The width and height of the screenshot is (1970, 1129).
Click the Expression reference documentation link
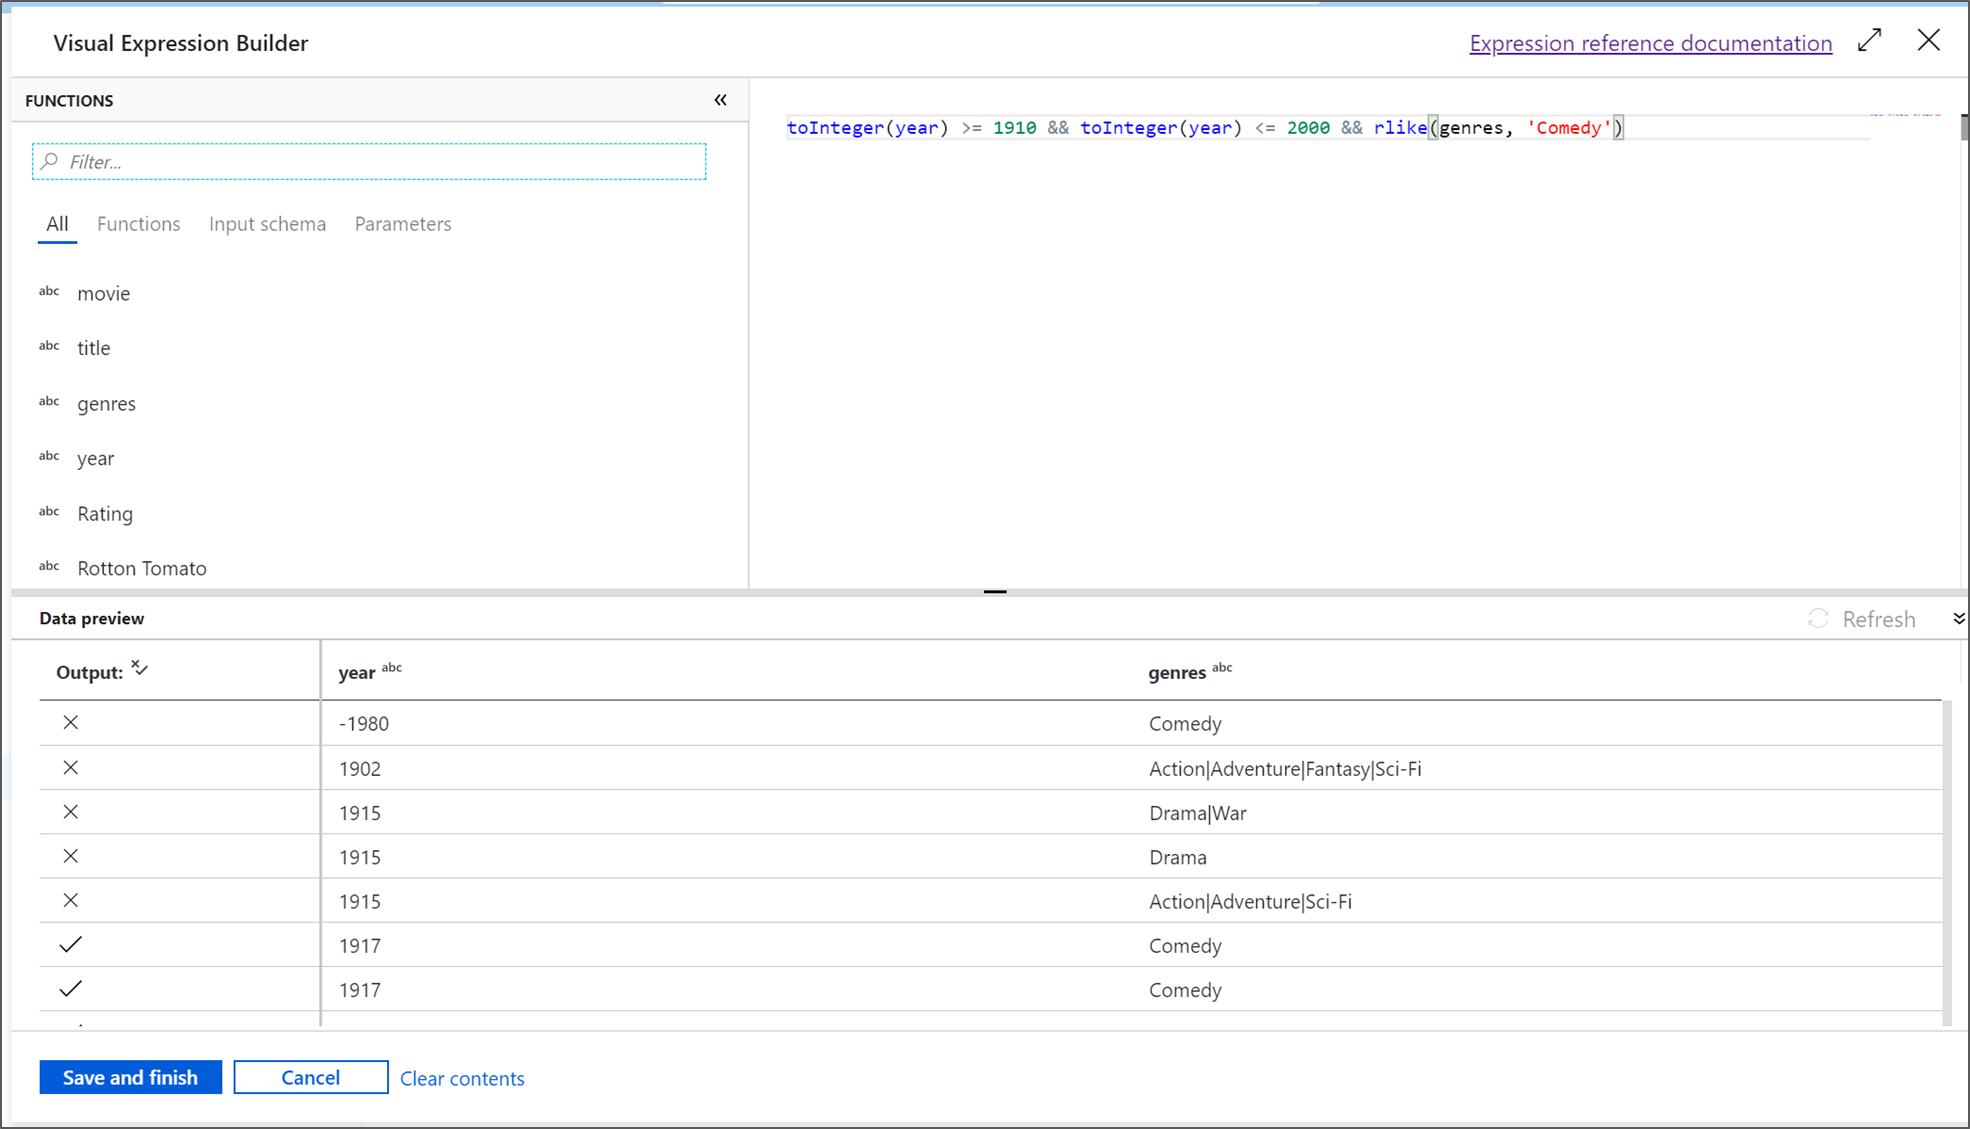[x=1652, y=42]
